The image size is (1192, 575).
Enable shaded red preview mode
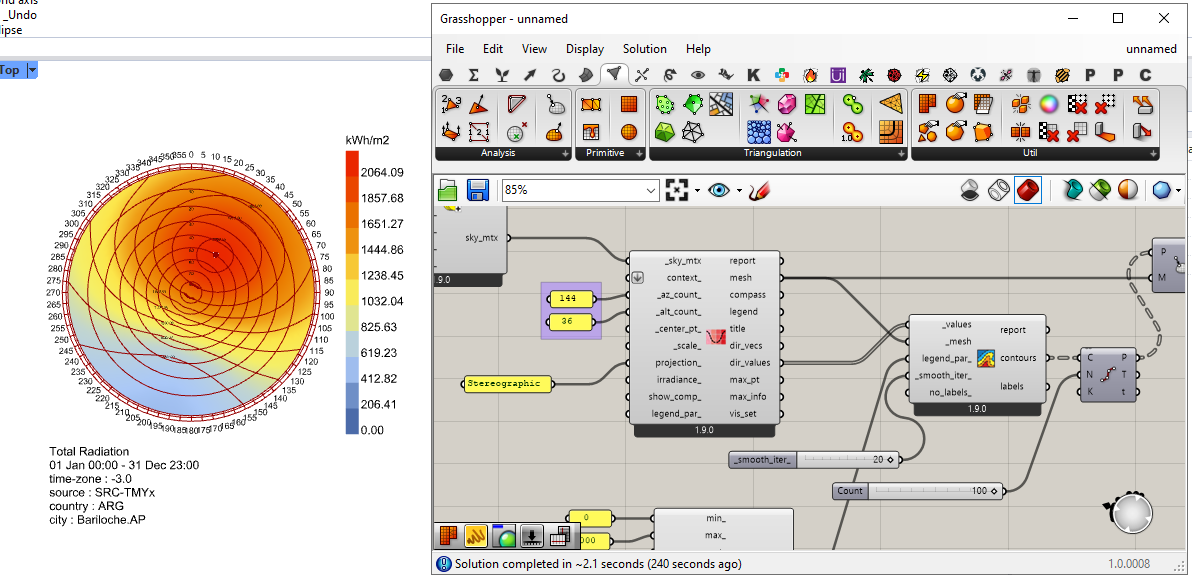click(x=1027, y=190)
